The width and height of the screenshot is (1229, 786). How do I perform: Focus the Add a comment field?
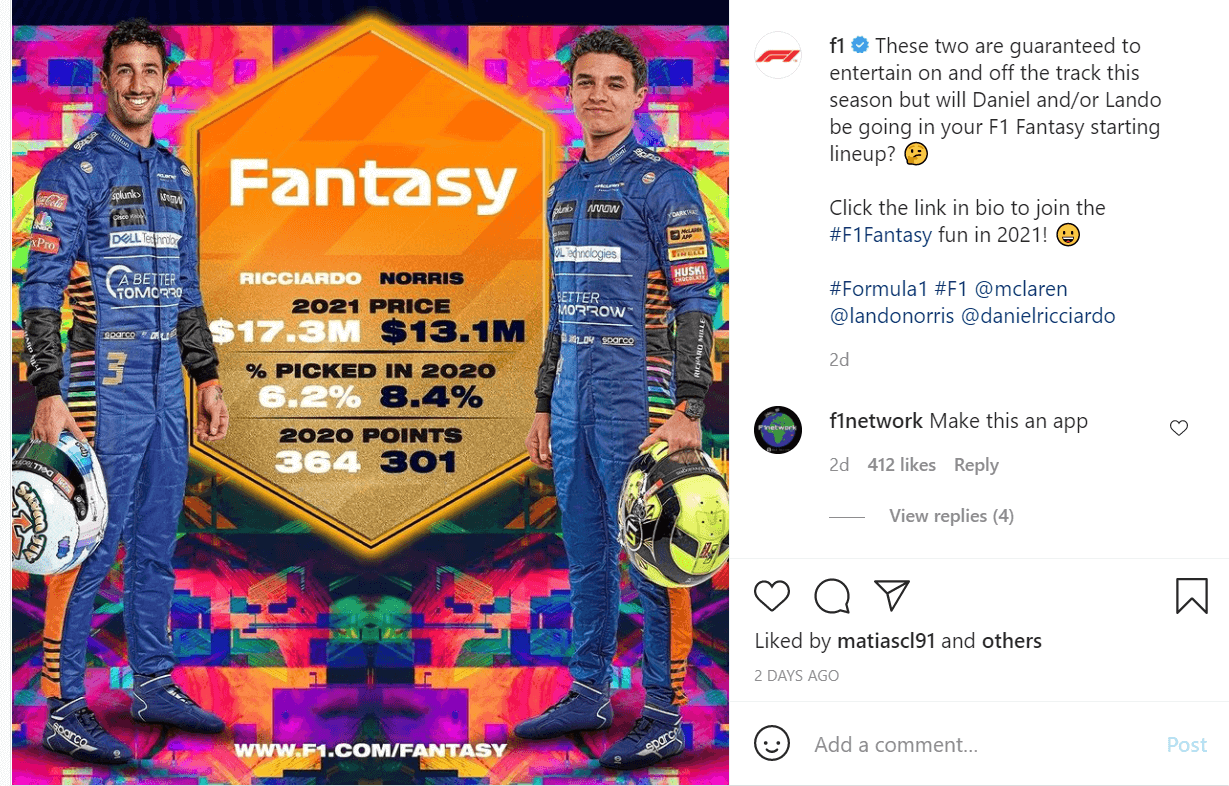(x=980, y=745)
